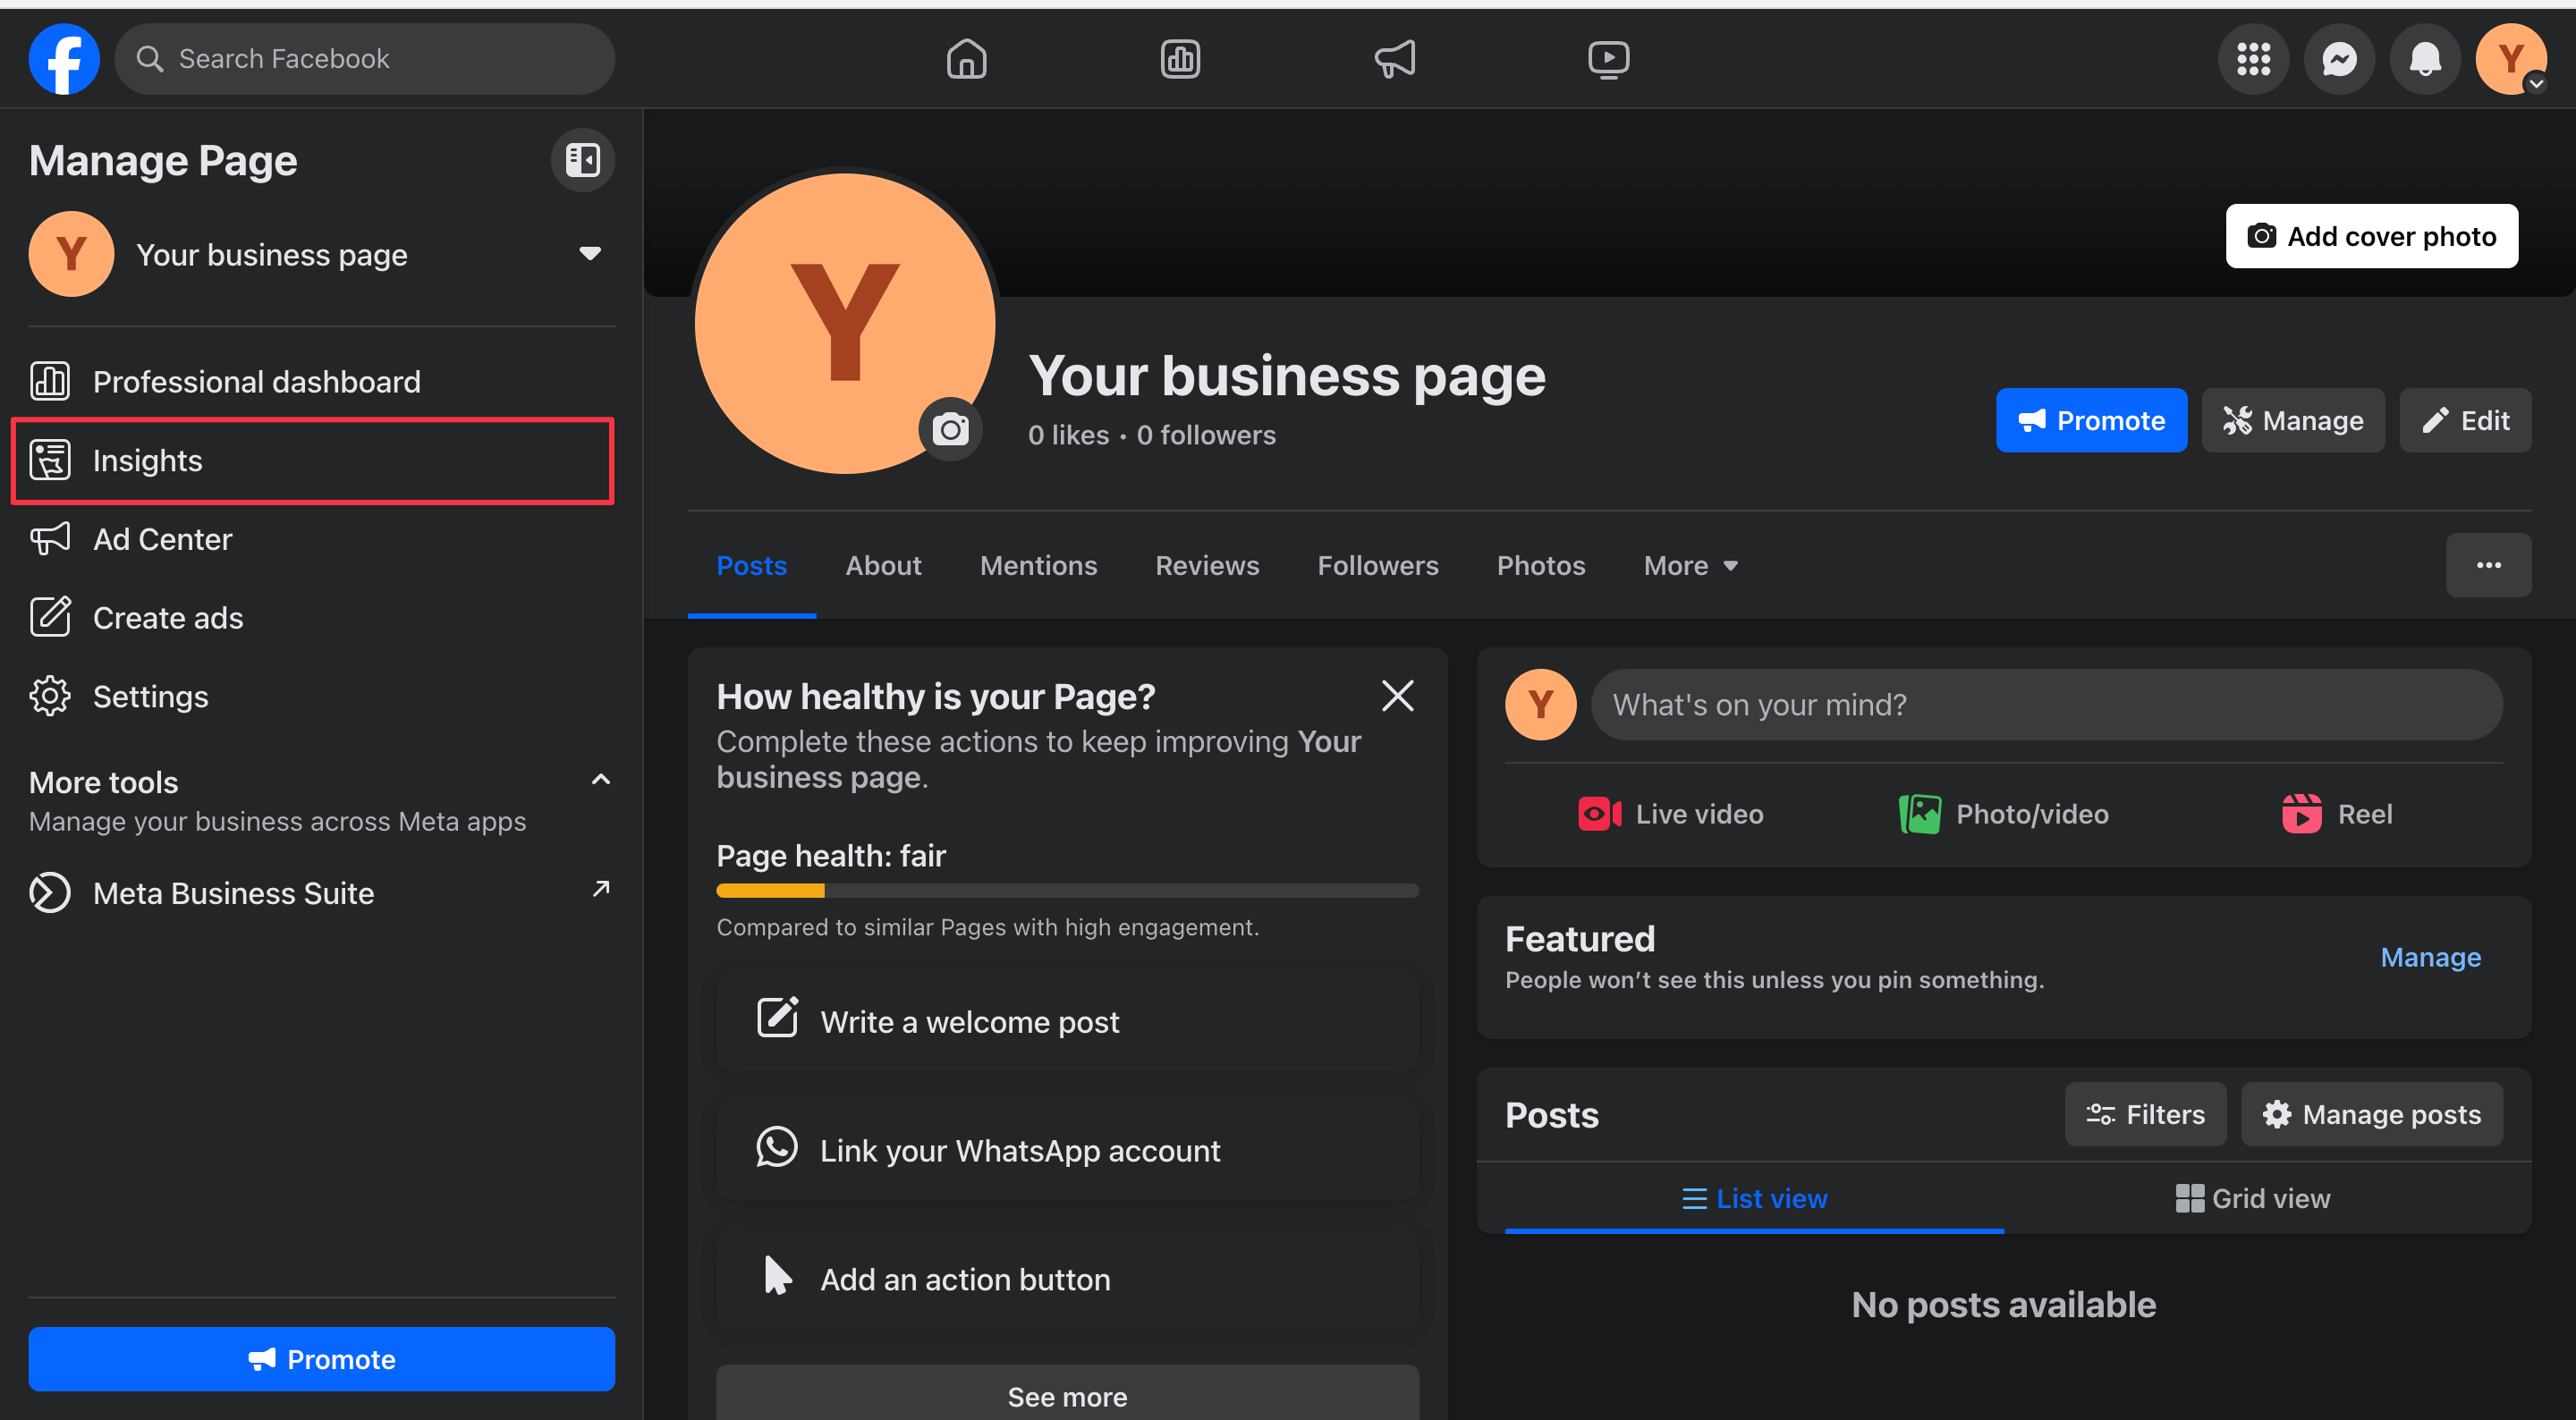The image size is (2576, 1420).
Task: Click the What's on your mind field
Action: [2046, 705]
